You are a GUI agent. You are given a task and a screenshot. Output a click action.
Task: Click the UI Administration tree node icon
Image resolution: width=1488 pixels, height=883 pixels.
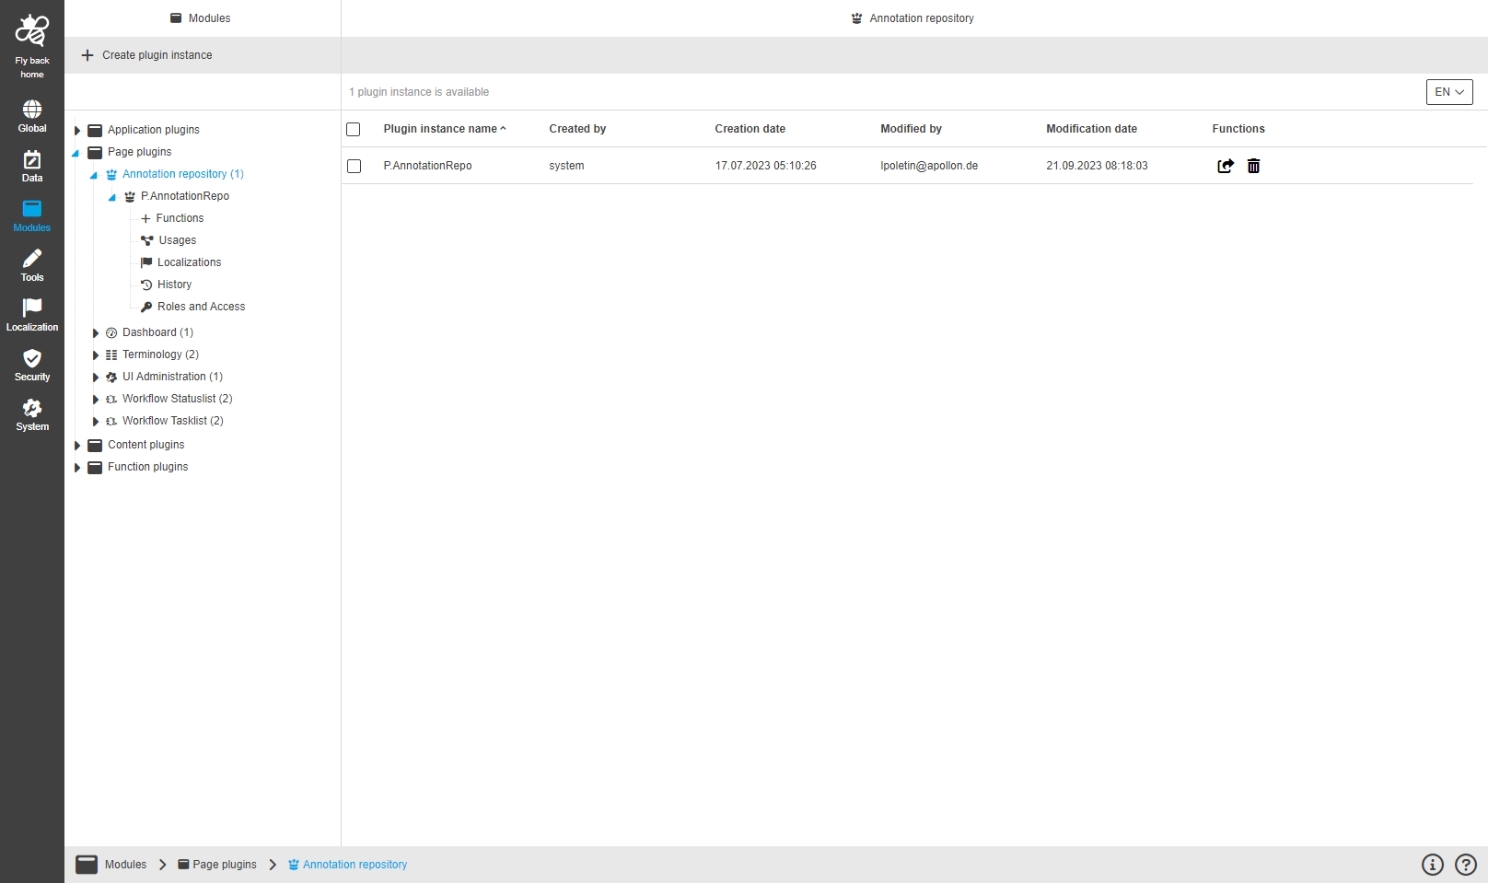coord(112,377)
